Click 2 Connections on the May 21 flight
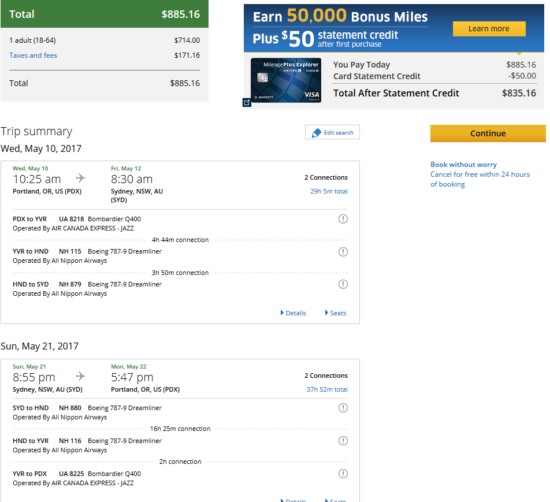This screenshot has width=550, height=502. pos(326,376)
